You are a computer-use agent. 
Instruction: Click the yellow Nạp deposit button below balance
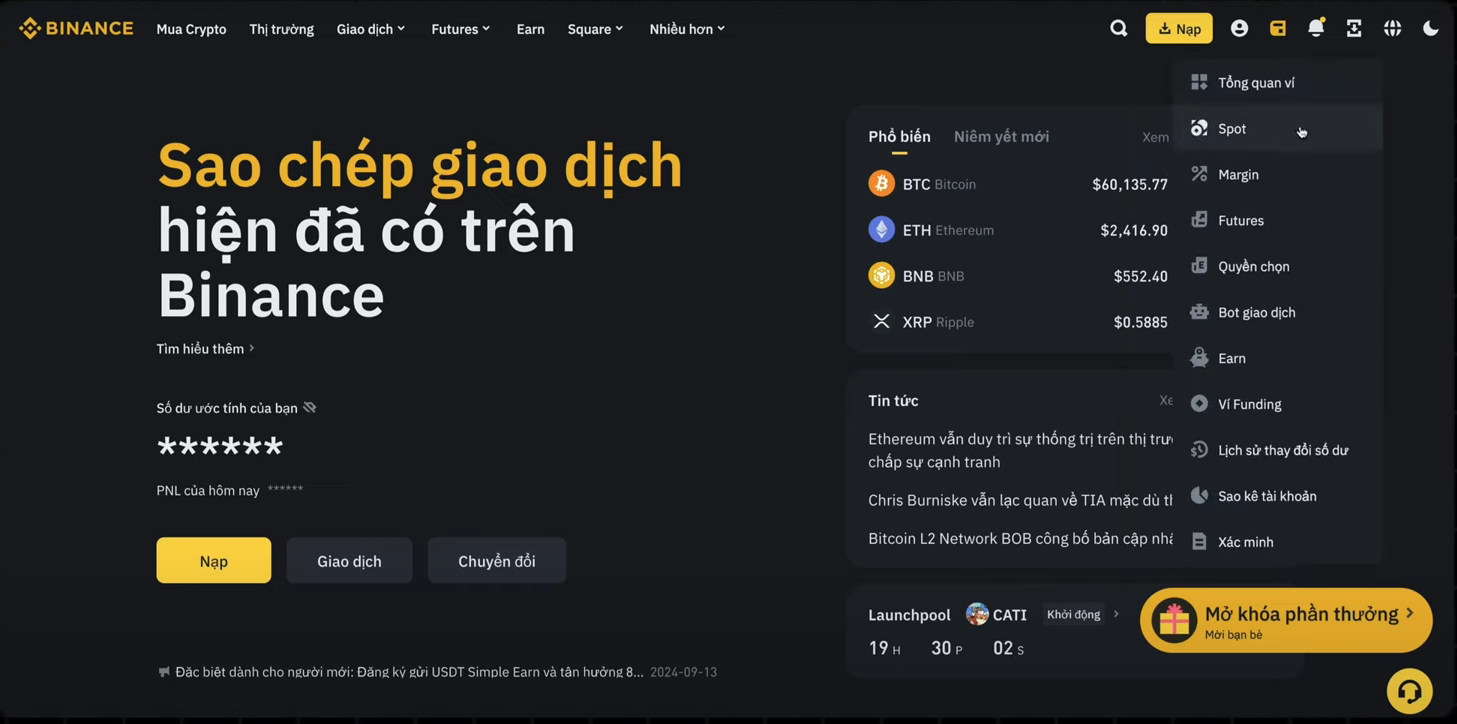pyautogui.click(x=213, y=561)
